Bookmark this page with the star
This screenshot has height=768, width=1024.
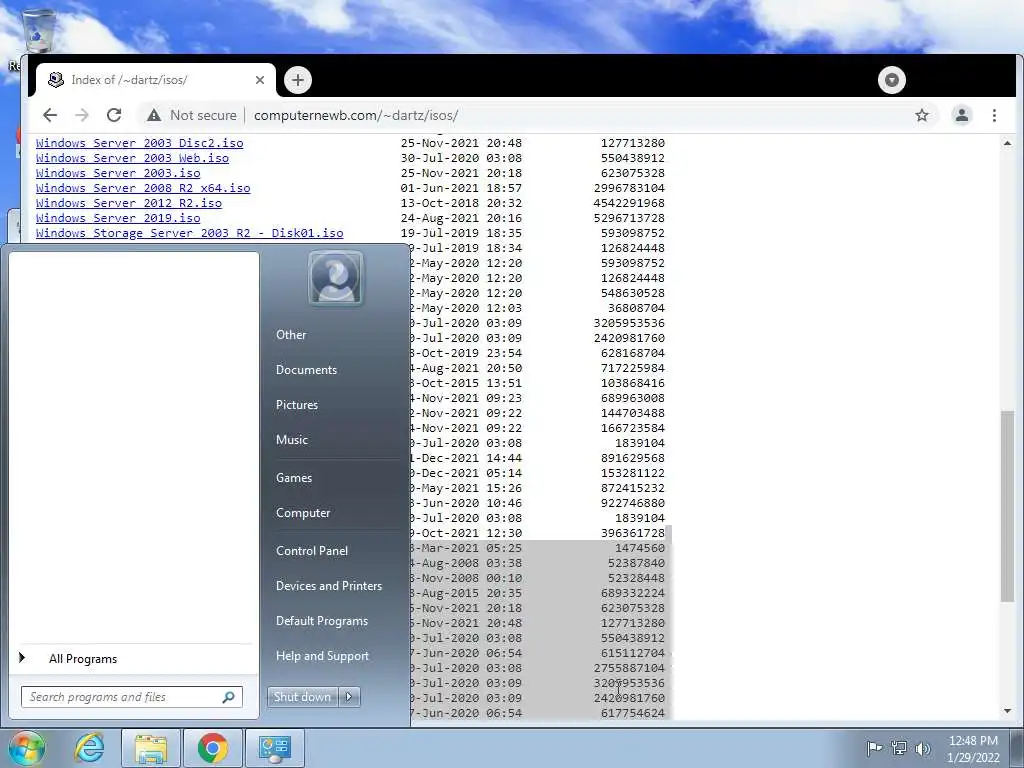pyautogui.click(x=921, y=116)
